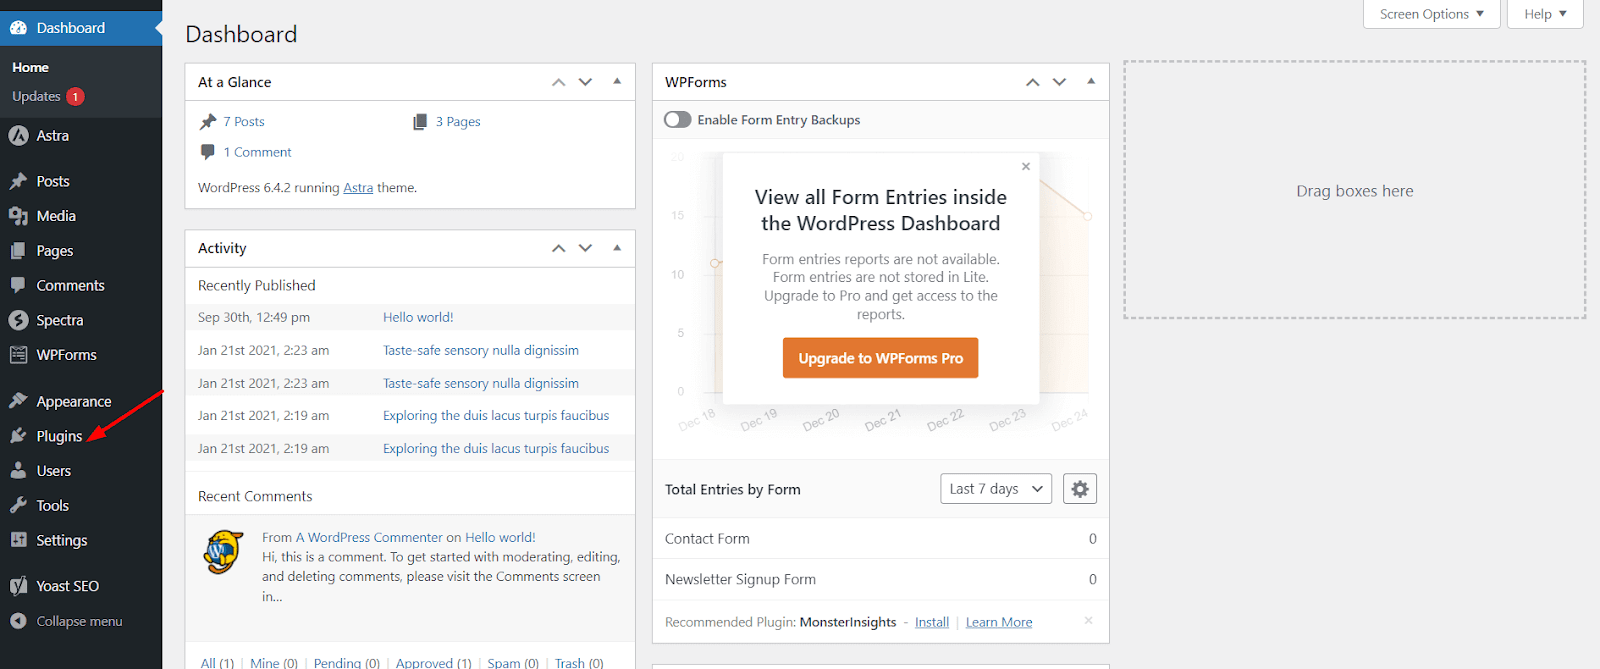Collapse the At a Glance panel
Screen dimensions: 1600x669
pyautogui.click(x=617, y=82)
